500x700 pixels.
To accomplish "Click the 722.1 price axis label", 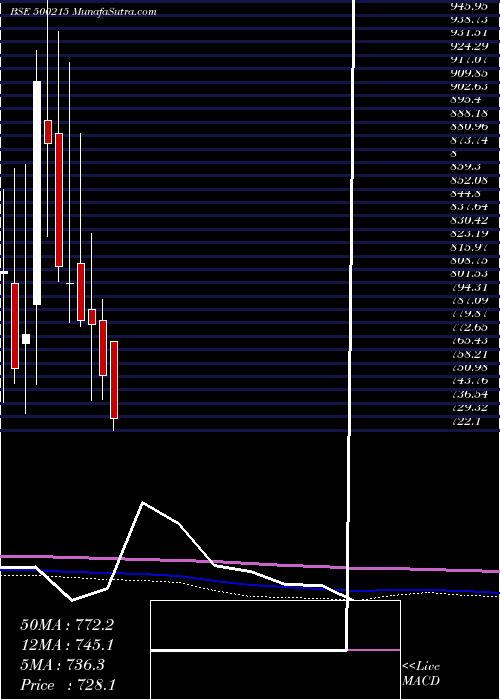I will 466,421.
